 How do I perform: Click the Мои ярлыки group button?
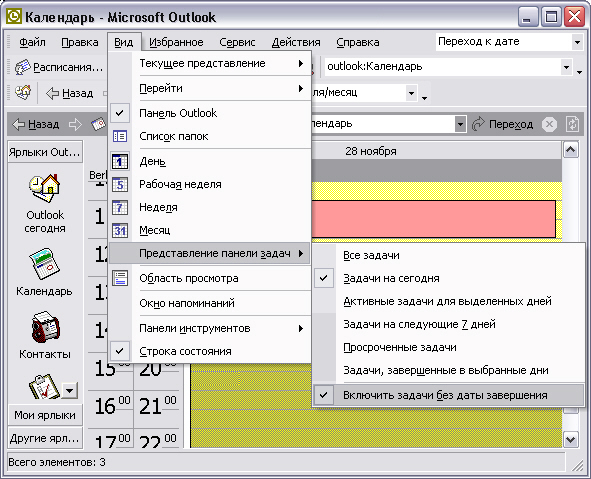pyautogui.click(x=45, y=415)
